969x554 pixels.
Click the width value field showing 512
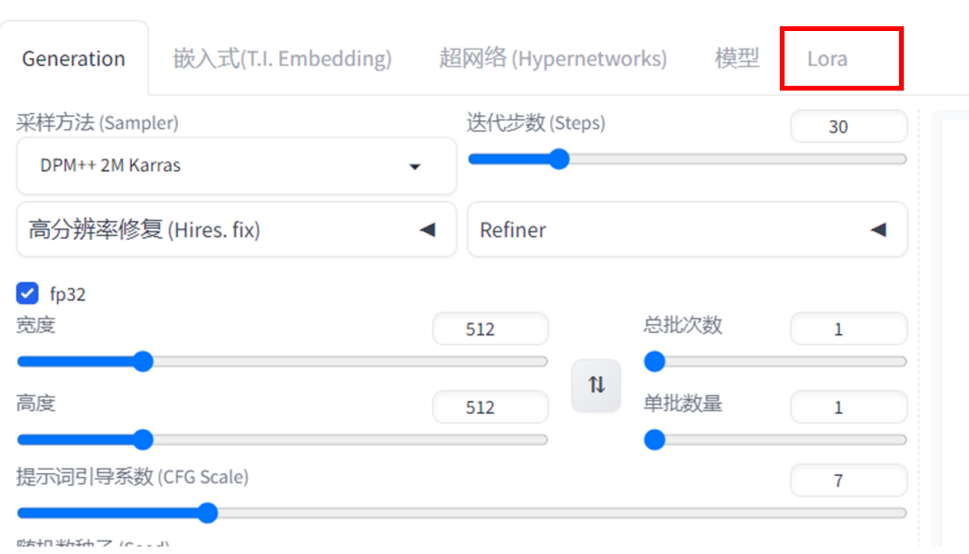click(x=490, y=329)
